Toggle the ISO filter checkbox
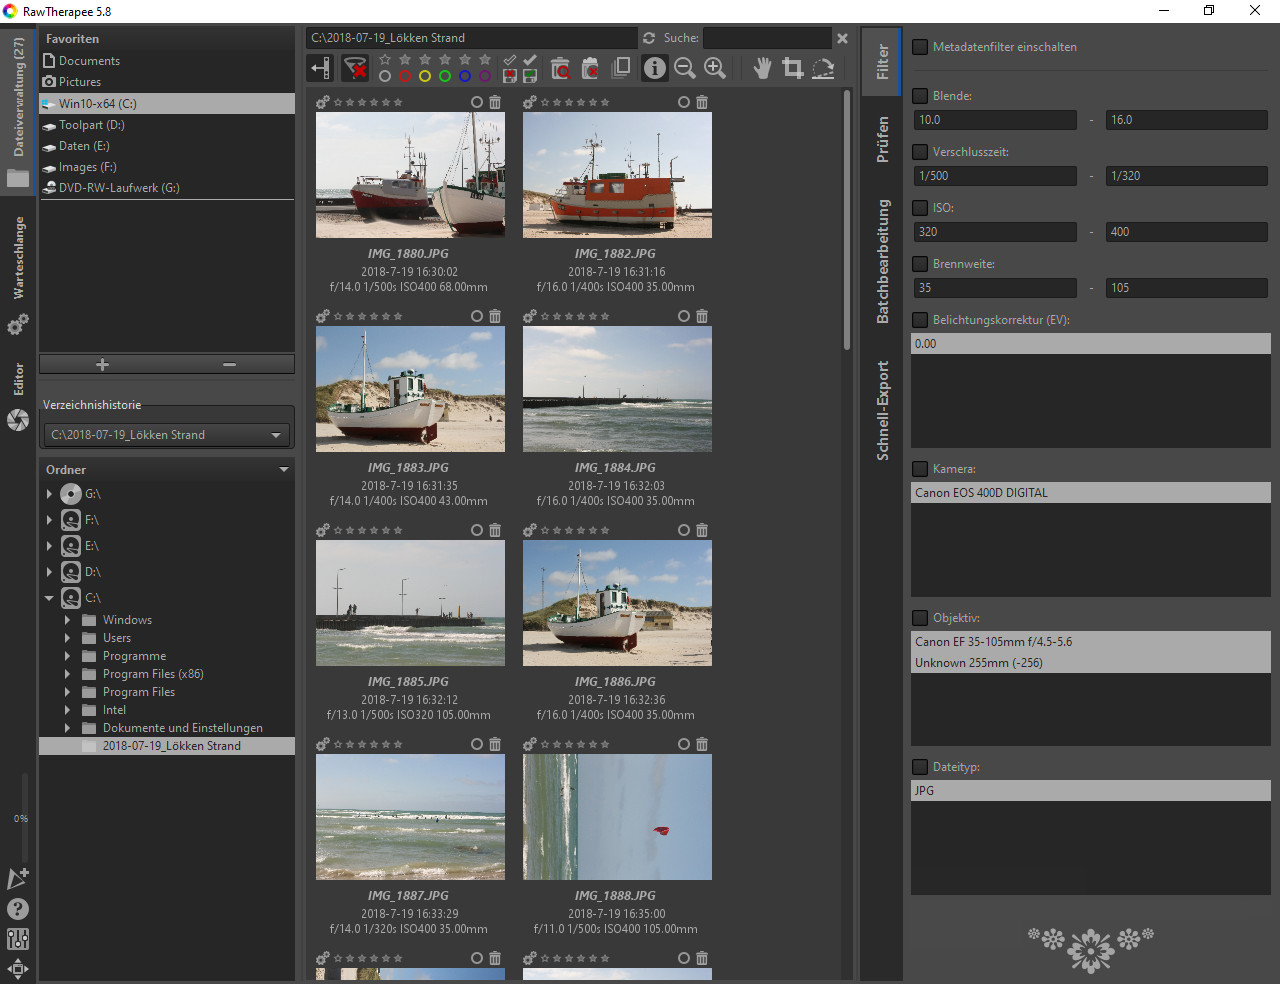This screenshot has width=1280, height=984. click(x=920, y=208)
